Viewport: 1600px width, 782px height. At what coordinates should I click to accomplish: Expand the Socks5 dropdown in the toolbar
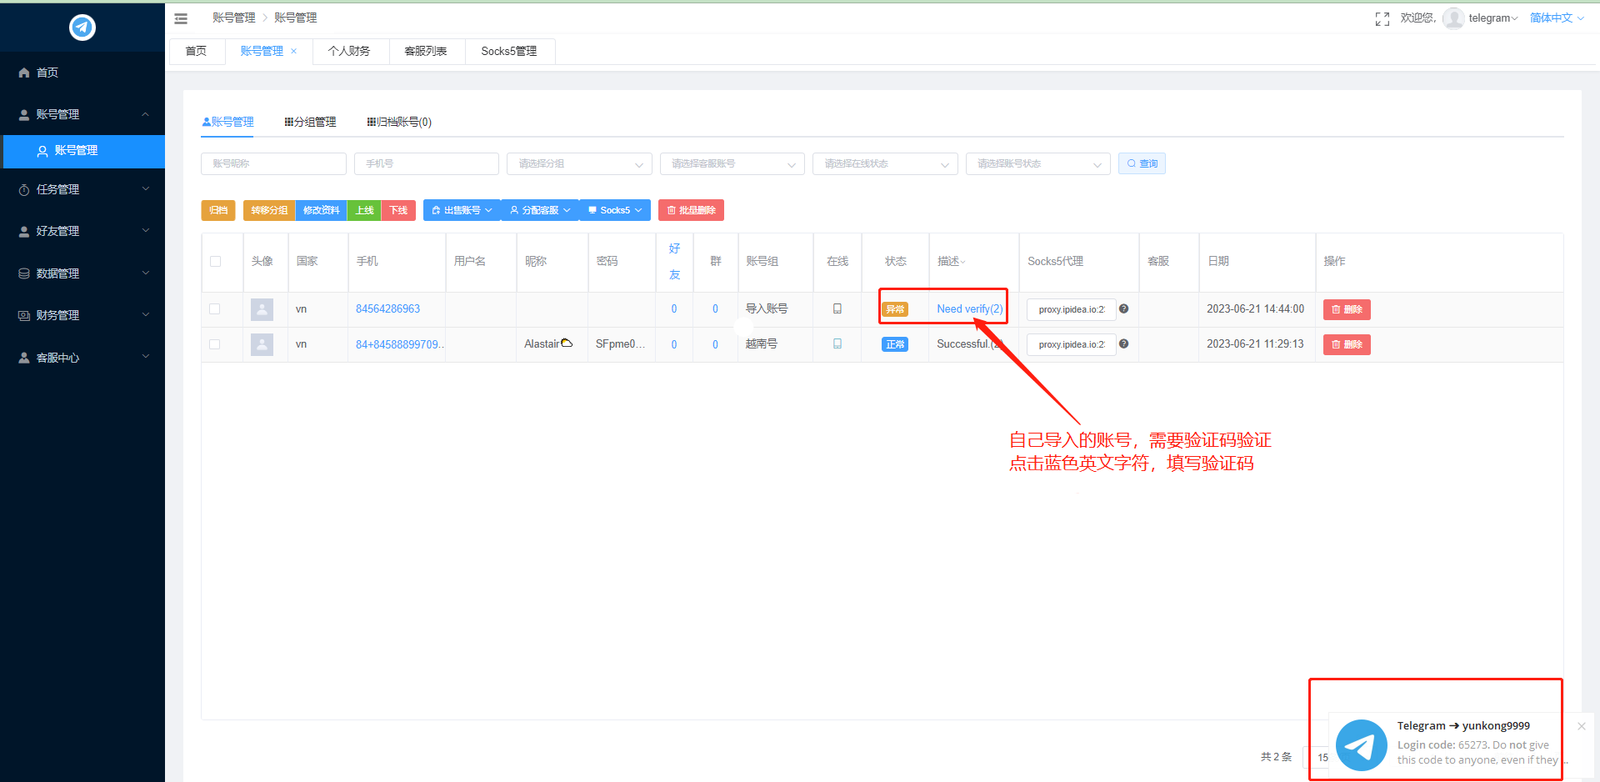click(615, 210)
